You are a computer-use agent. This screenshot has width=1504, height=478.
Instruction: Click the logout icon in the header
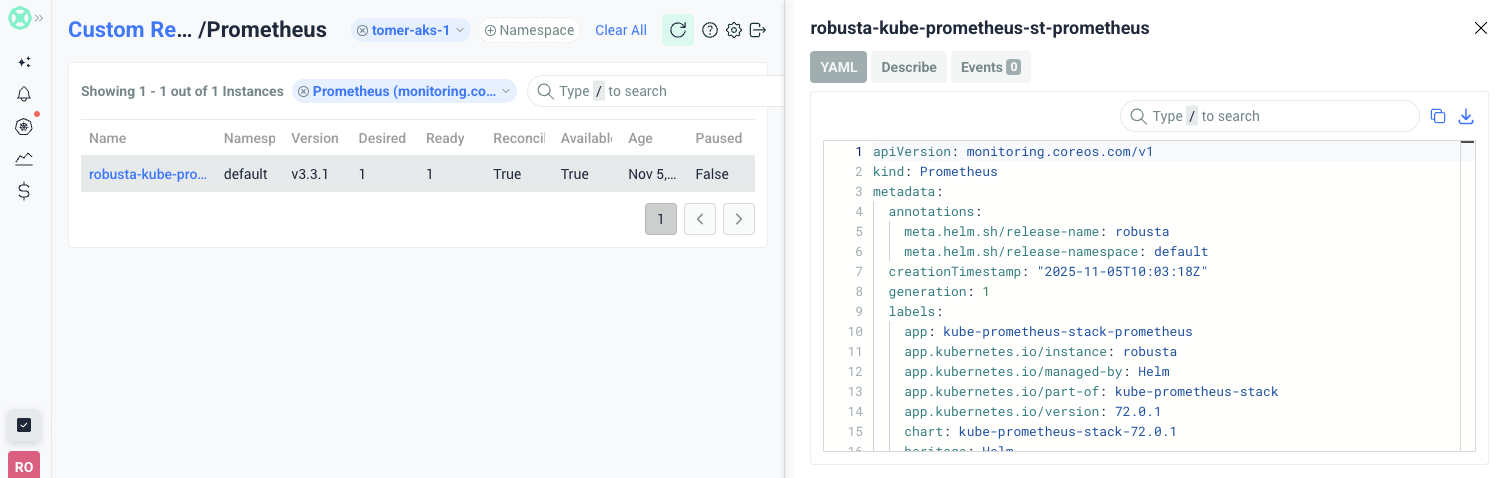758,30
